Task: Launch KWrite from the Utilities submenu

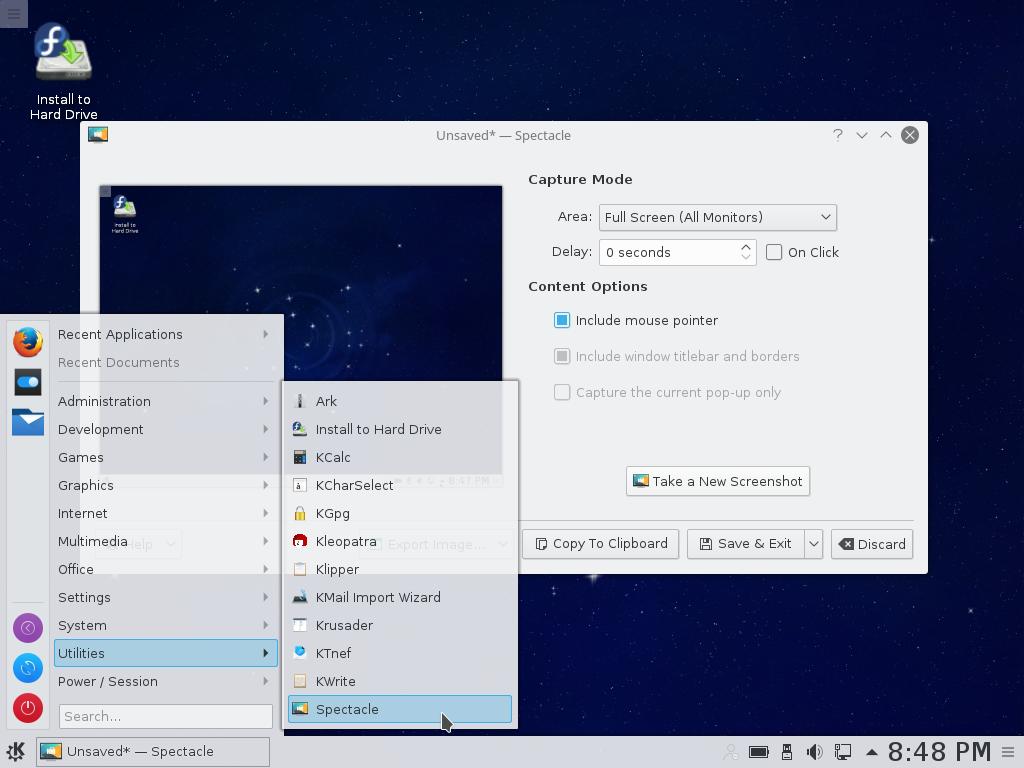Action: (400, 681)
